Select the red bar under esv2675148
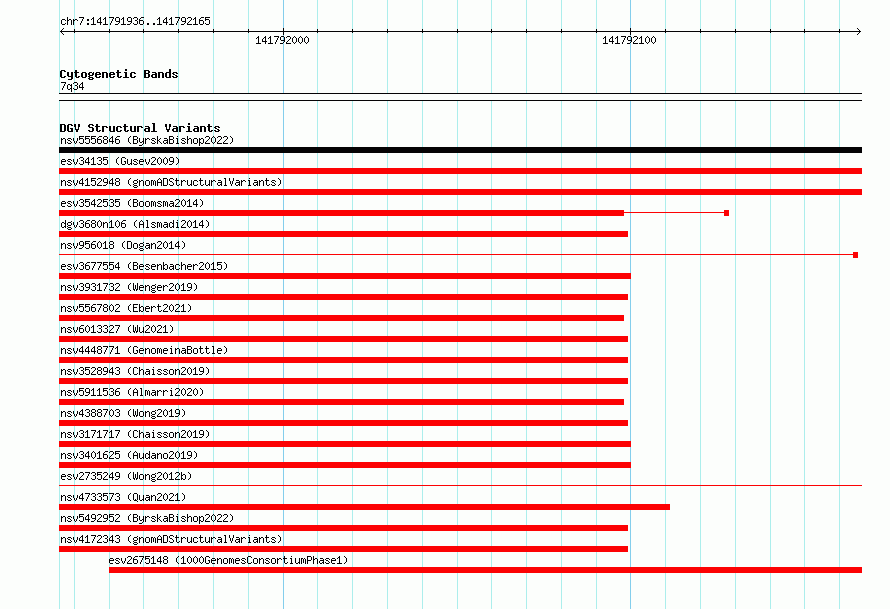 485,570
